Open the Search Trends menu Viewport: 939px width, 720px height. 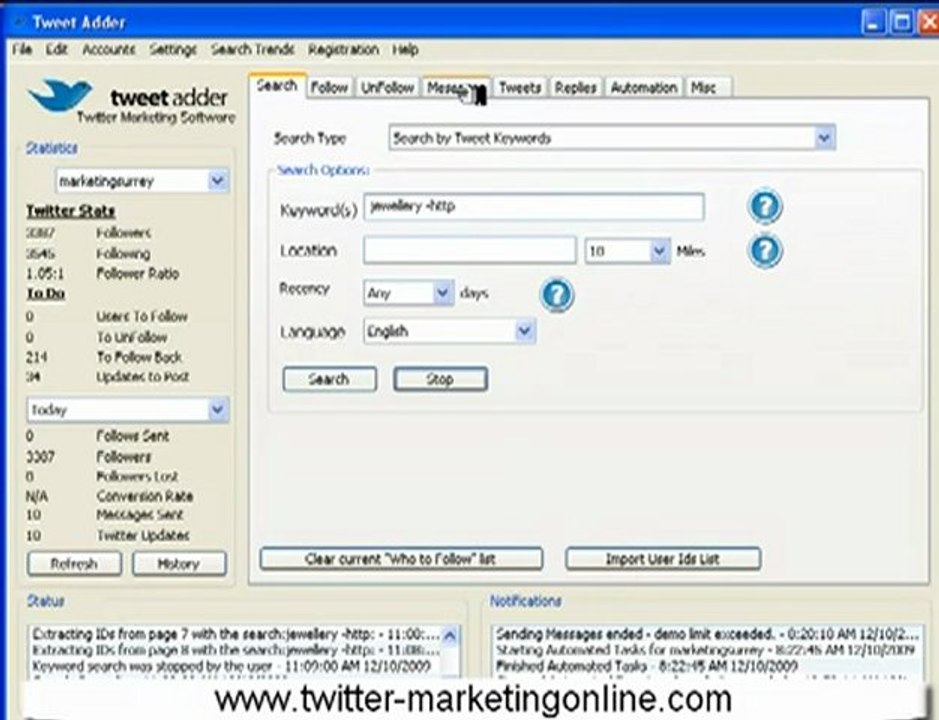click(x=252, y=49)
